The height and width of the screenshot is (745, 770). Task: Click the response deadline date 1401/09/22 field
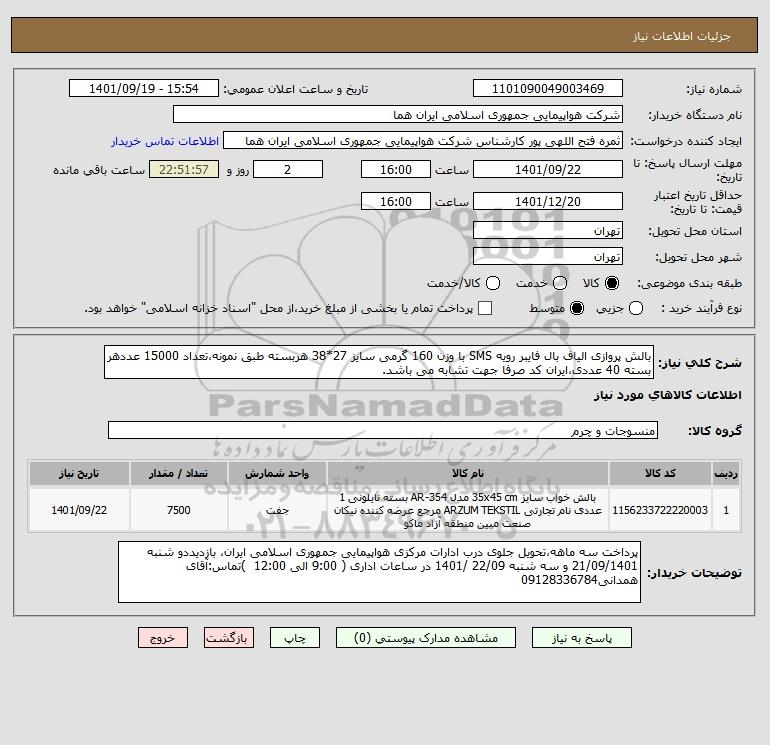[548, 170]
